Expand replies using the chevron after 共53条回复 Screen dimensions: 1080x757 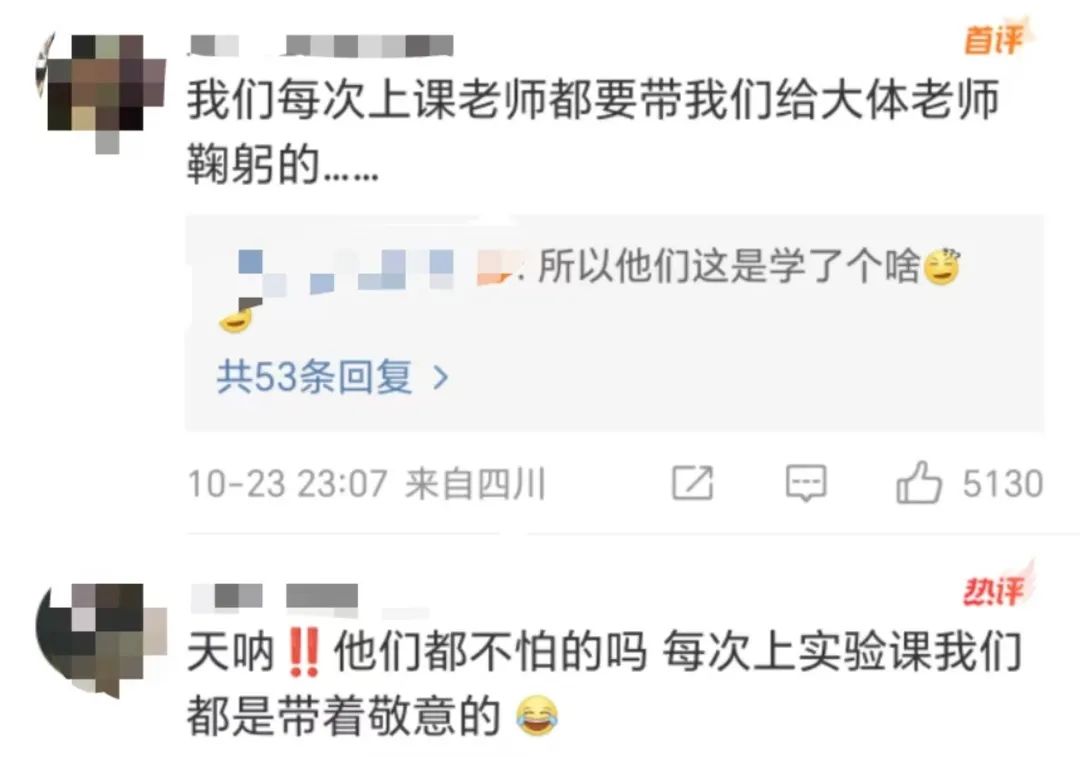tap(441, 377)
